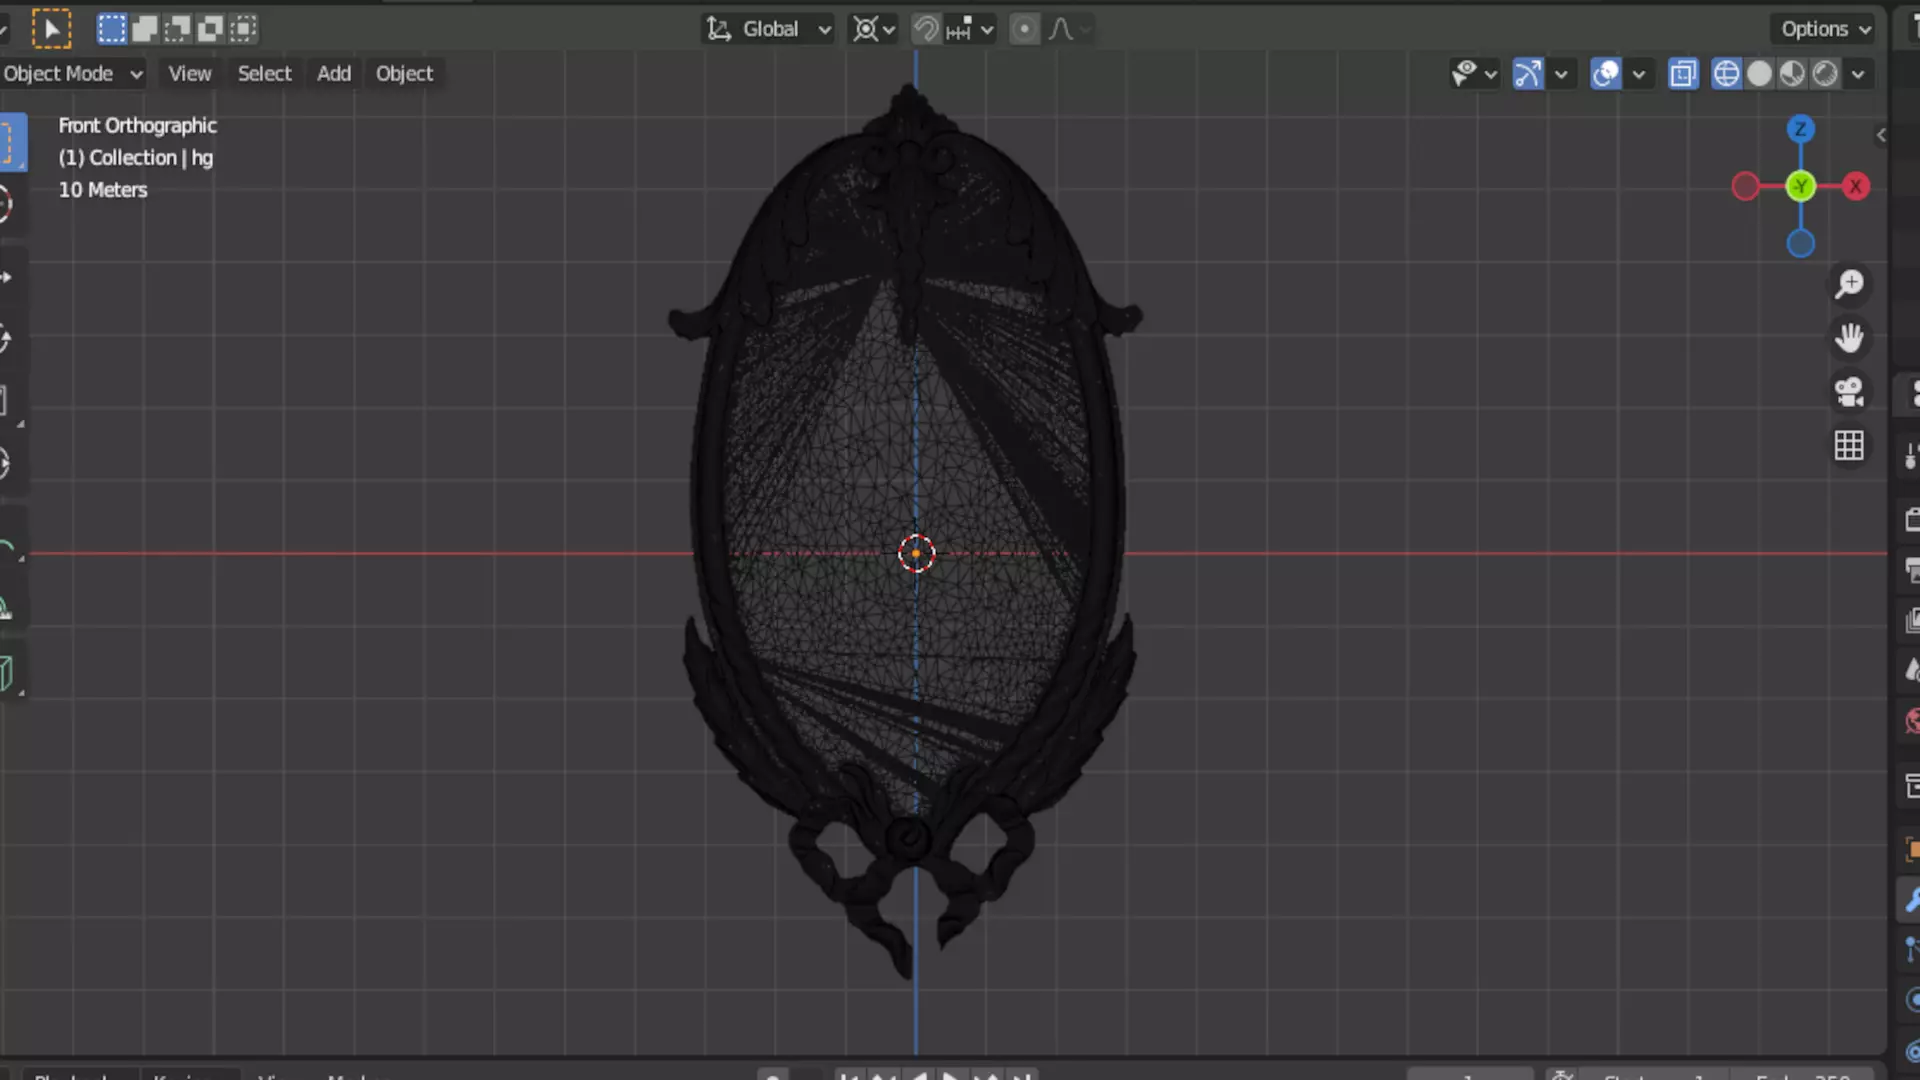
Task: Choose the extend selection mode icon
Action: click(144, 29)
